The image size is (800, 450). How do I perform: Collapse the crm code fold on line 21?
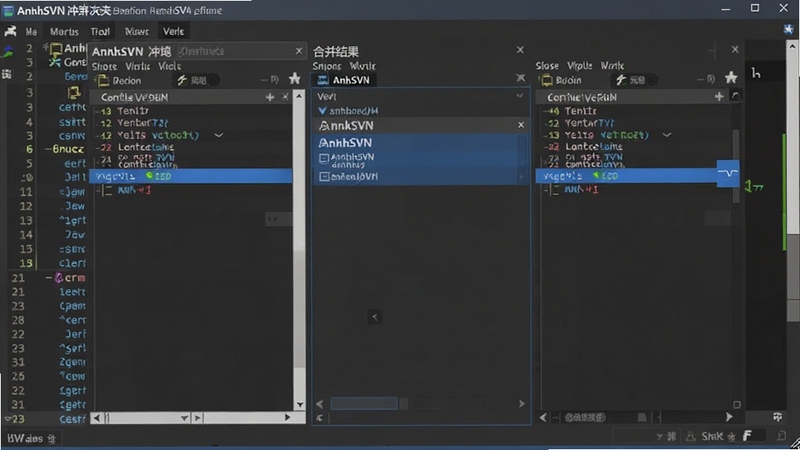click(48, 278)
